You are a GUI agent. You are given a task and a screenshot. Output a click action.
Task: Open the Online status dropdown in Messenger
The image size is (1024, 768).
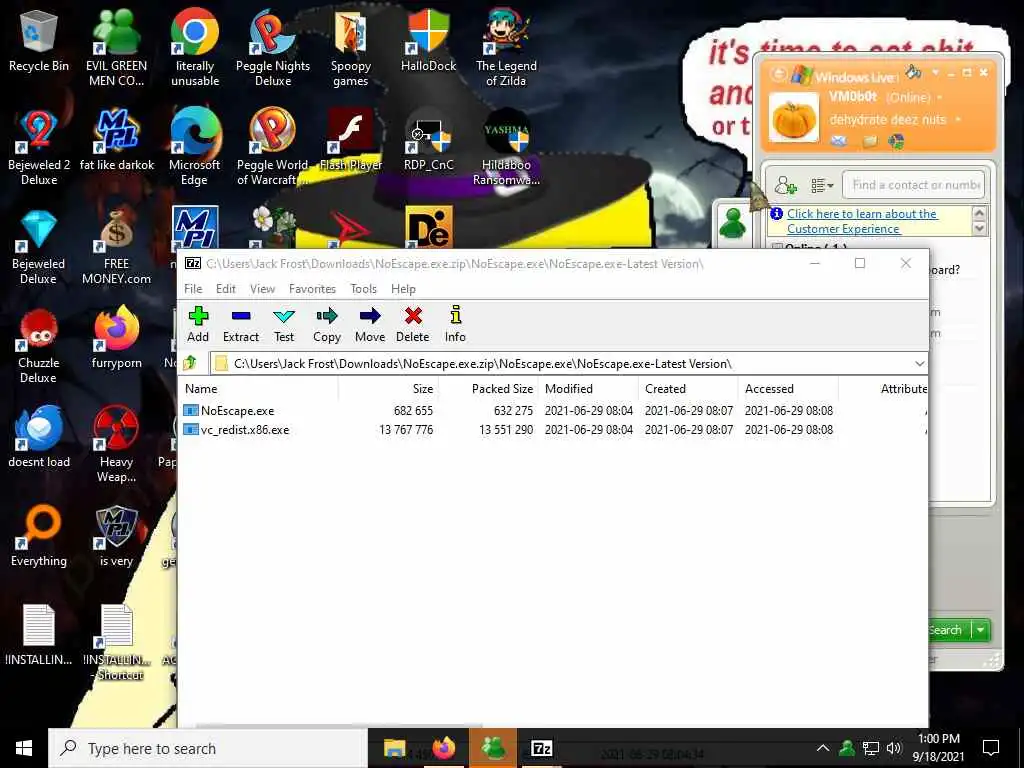click(940, 98)
